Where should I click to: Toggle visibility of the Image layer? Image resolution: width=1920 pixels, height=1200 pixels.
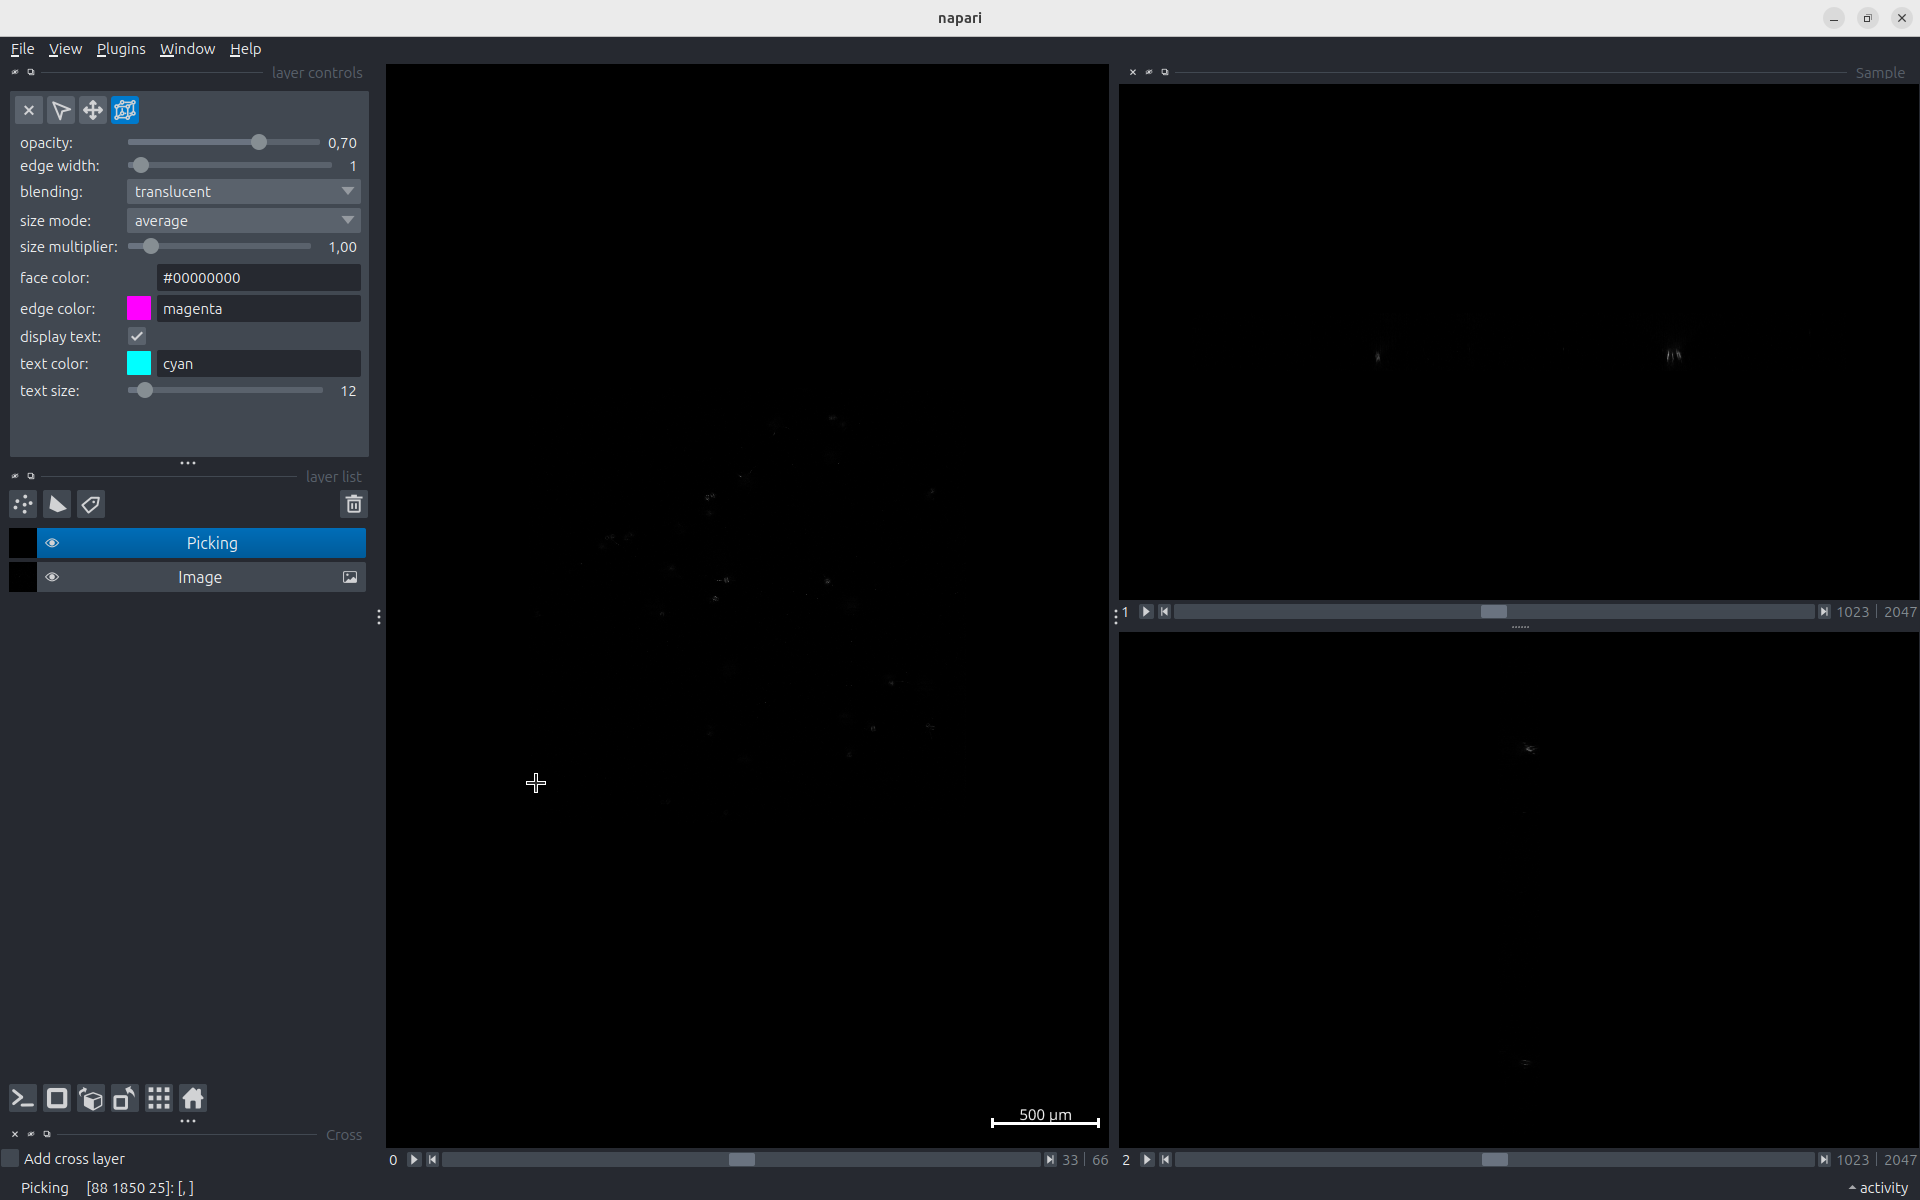[52, 577]
